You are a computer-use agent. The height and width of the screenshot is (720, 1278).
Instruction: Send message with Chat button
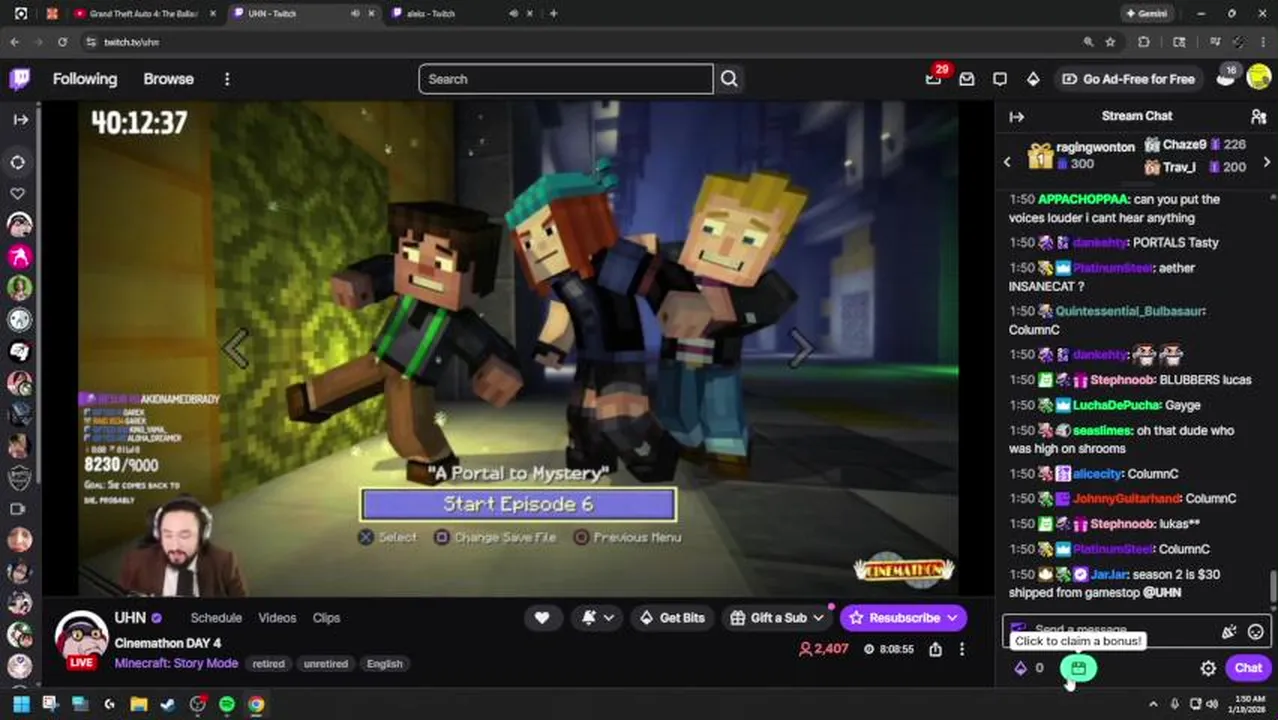point(1248,668)
